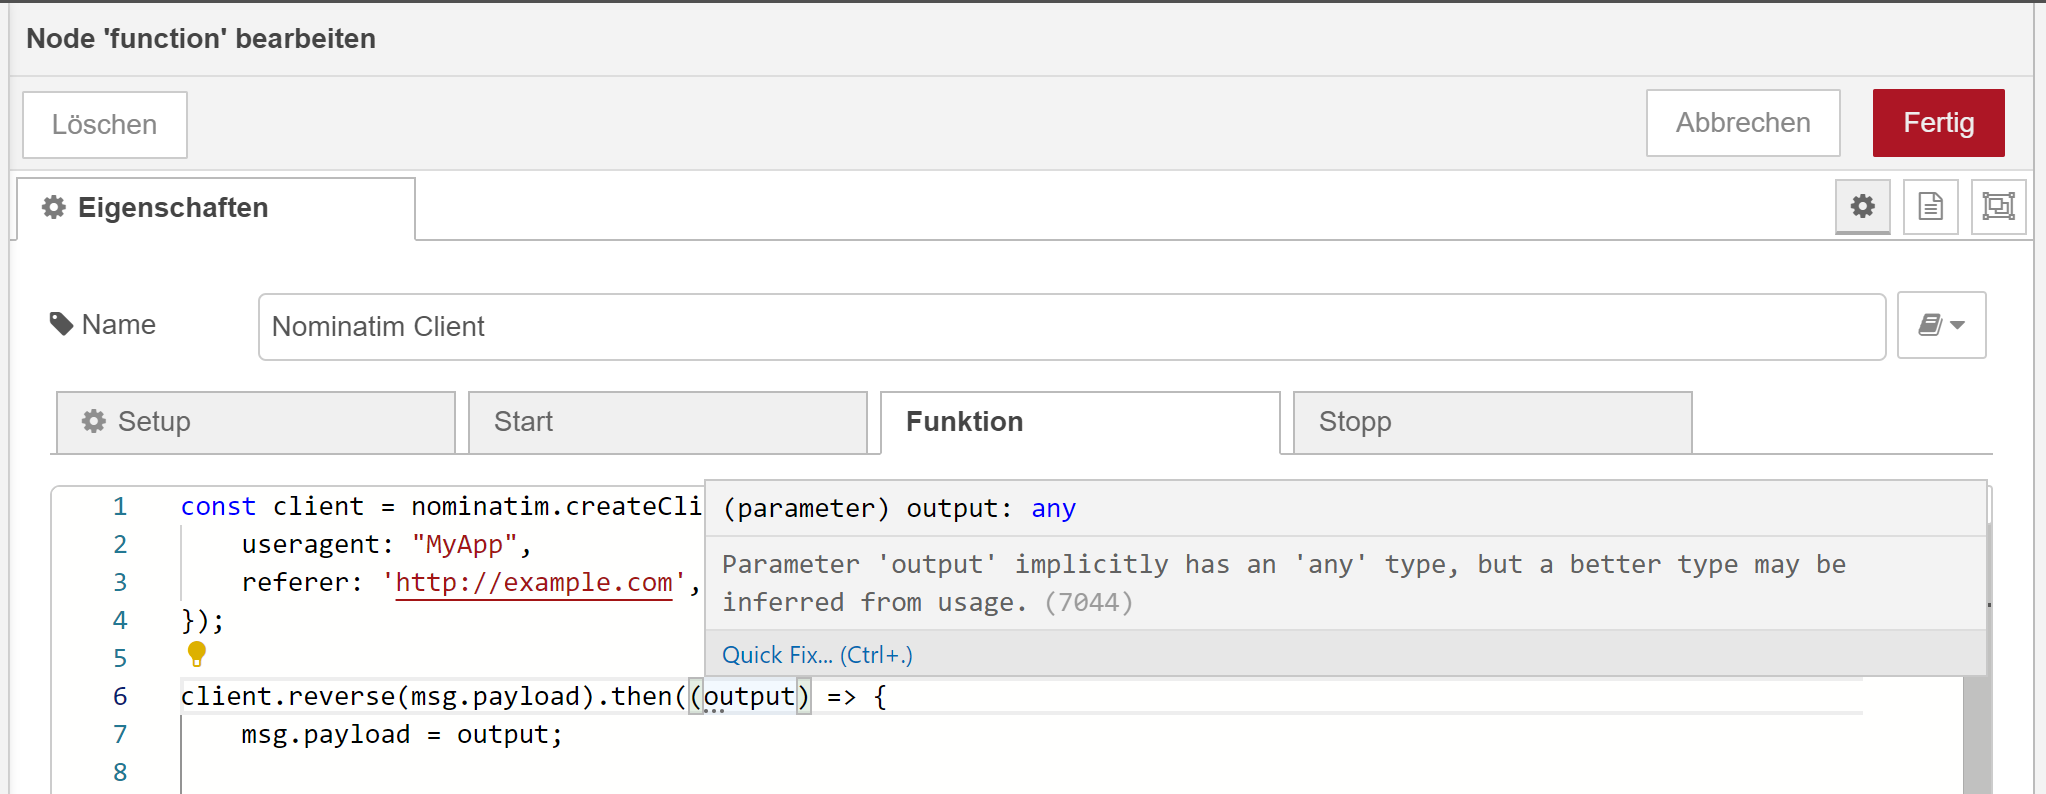2046x794 pixels.
Task: Open the Setup tab
Action: tap(255, 422)
